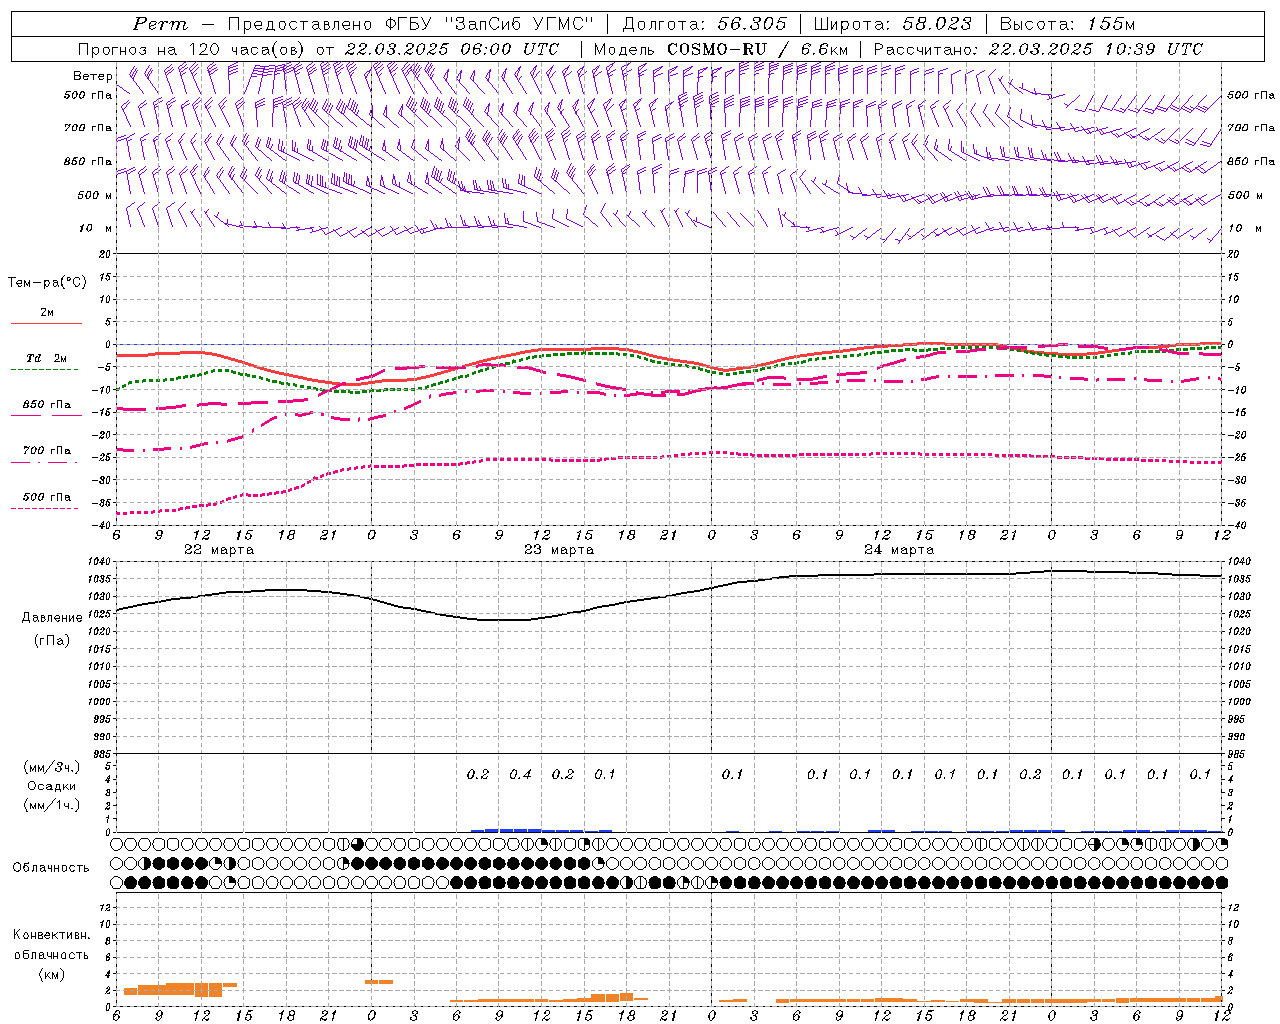This screenshot has width=1280, height=1024.
Task: Click the "10 м" wind level label on the left
Action: click(96, 228)
